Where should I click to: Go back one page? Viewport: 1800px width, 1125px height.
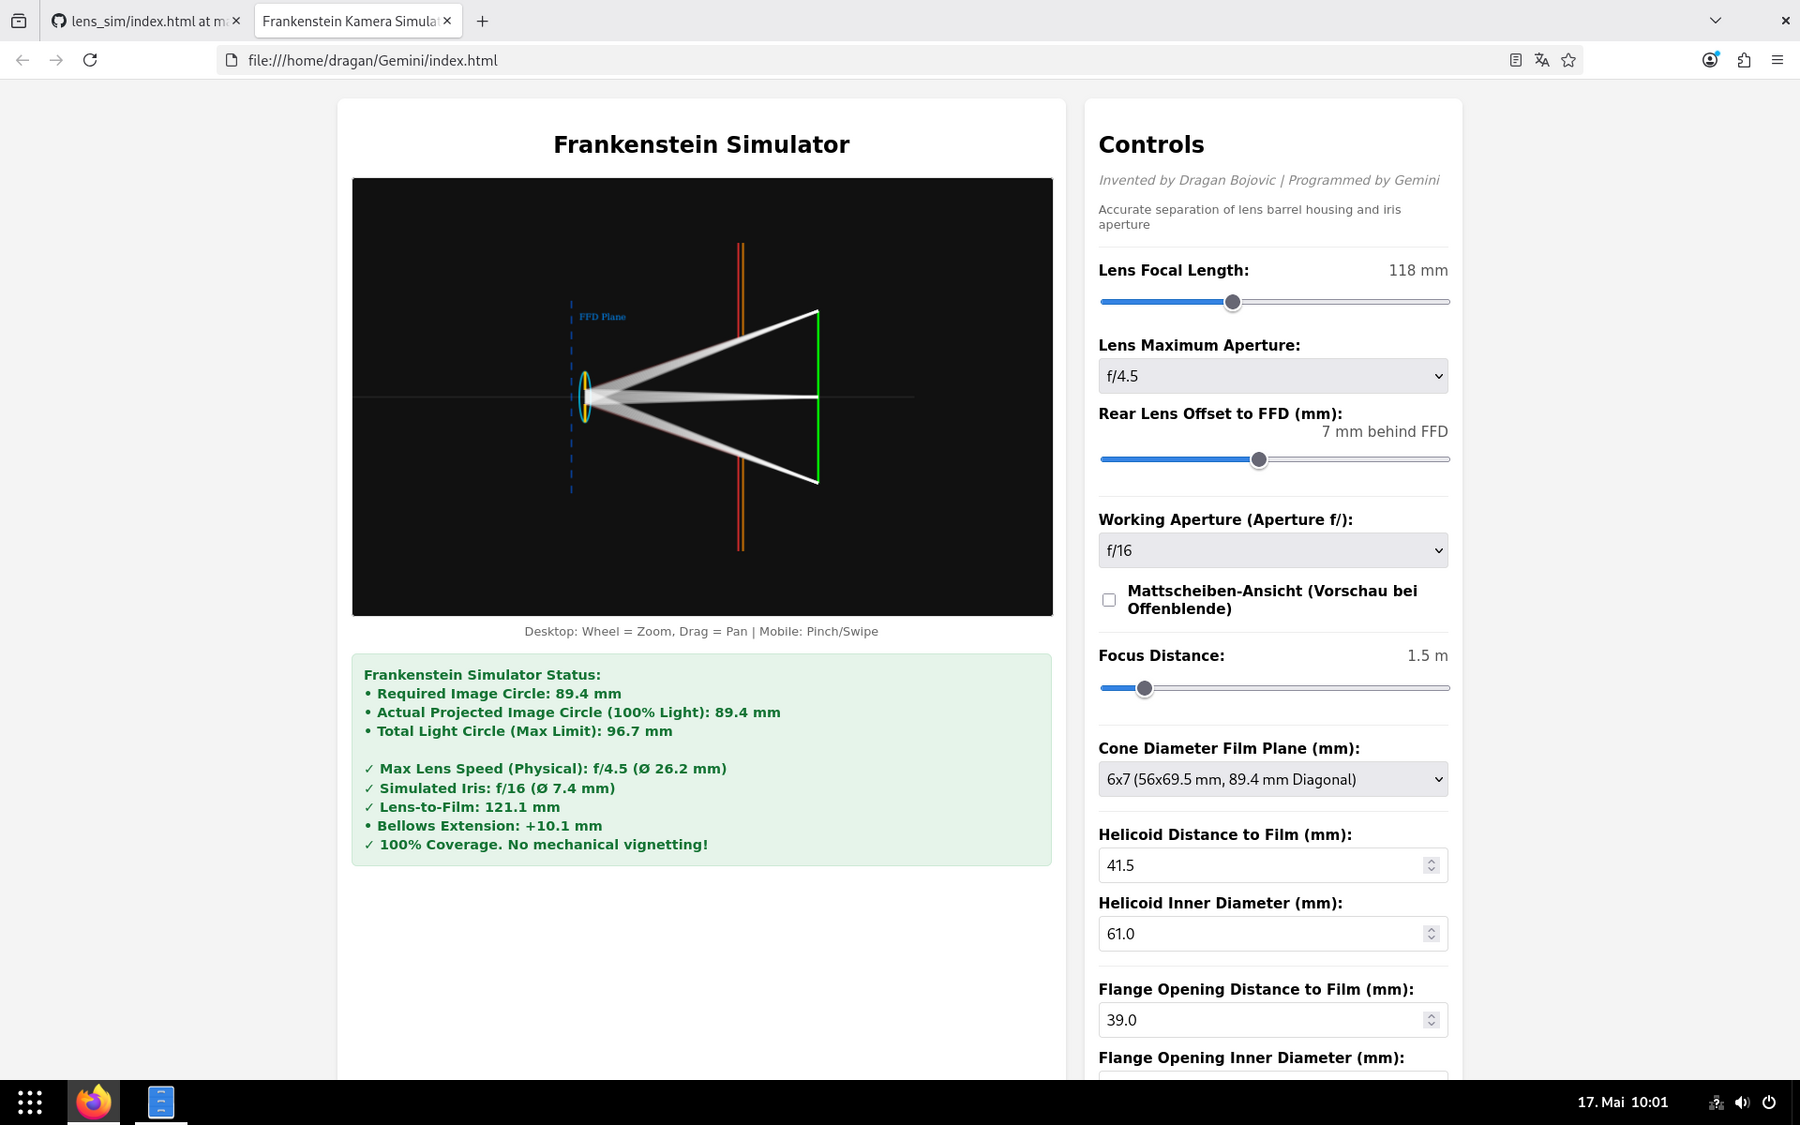[x=23, y=60]
